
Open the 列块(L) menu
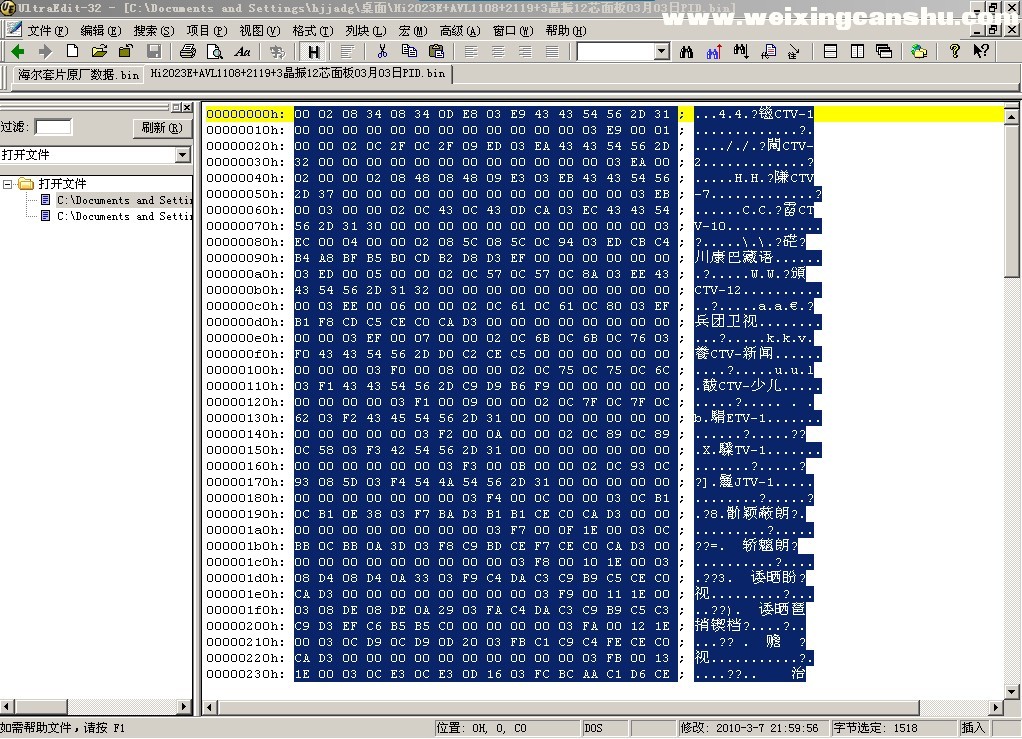click(366, 31)
